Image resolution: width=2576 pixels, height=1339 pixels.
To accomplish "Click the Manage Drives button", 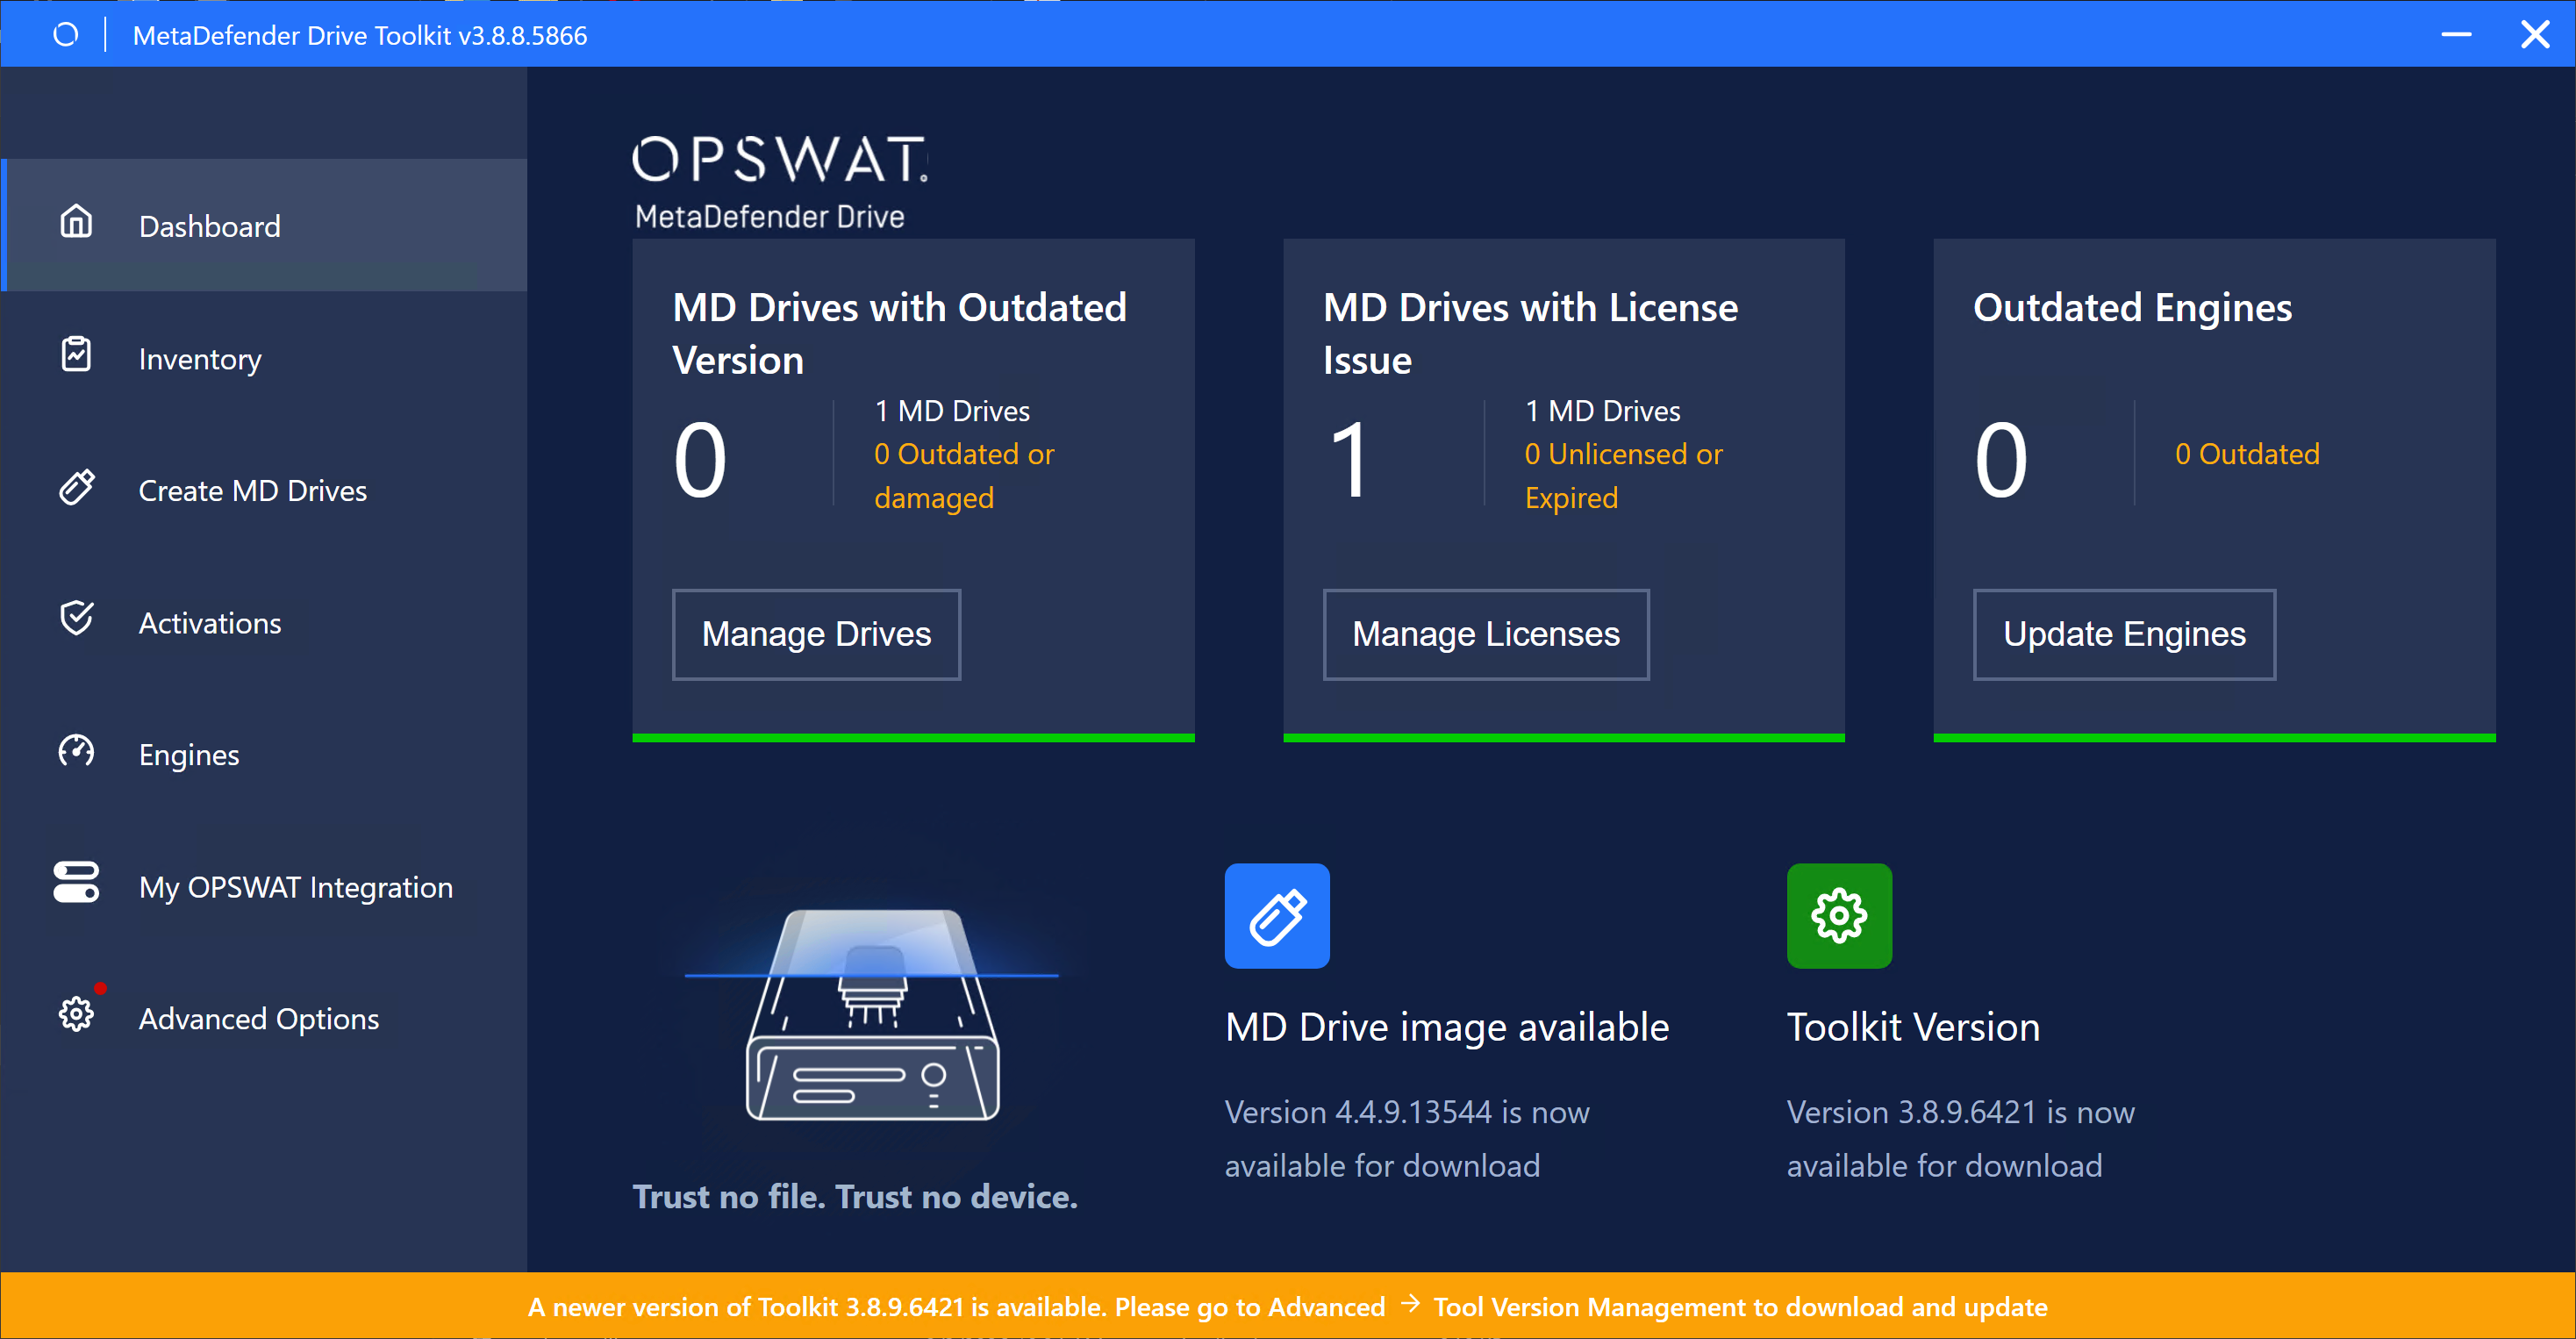I will (x=816, y=634).
